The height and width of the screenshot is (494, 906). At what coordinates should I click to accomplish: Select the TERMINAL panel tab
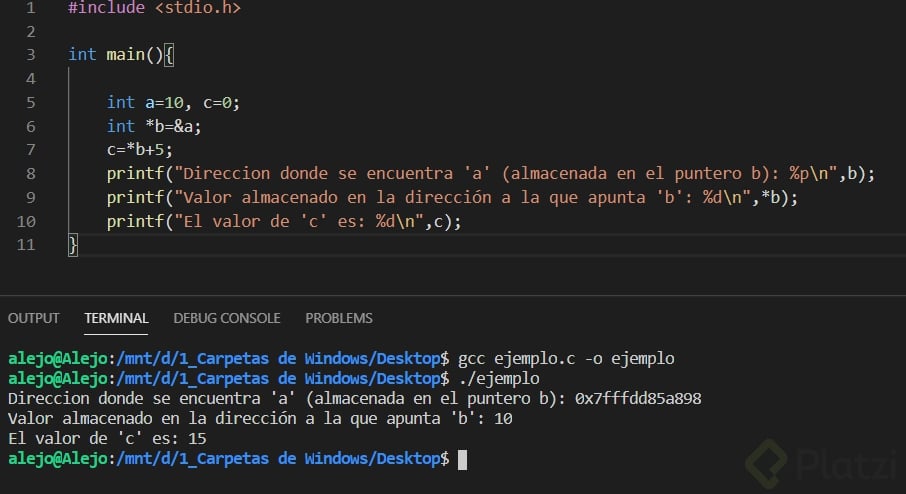click(116, 318)
